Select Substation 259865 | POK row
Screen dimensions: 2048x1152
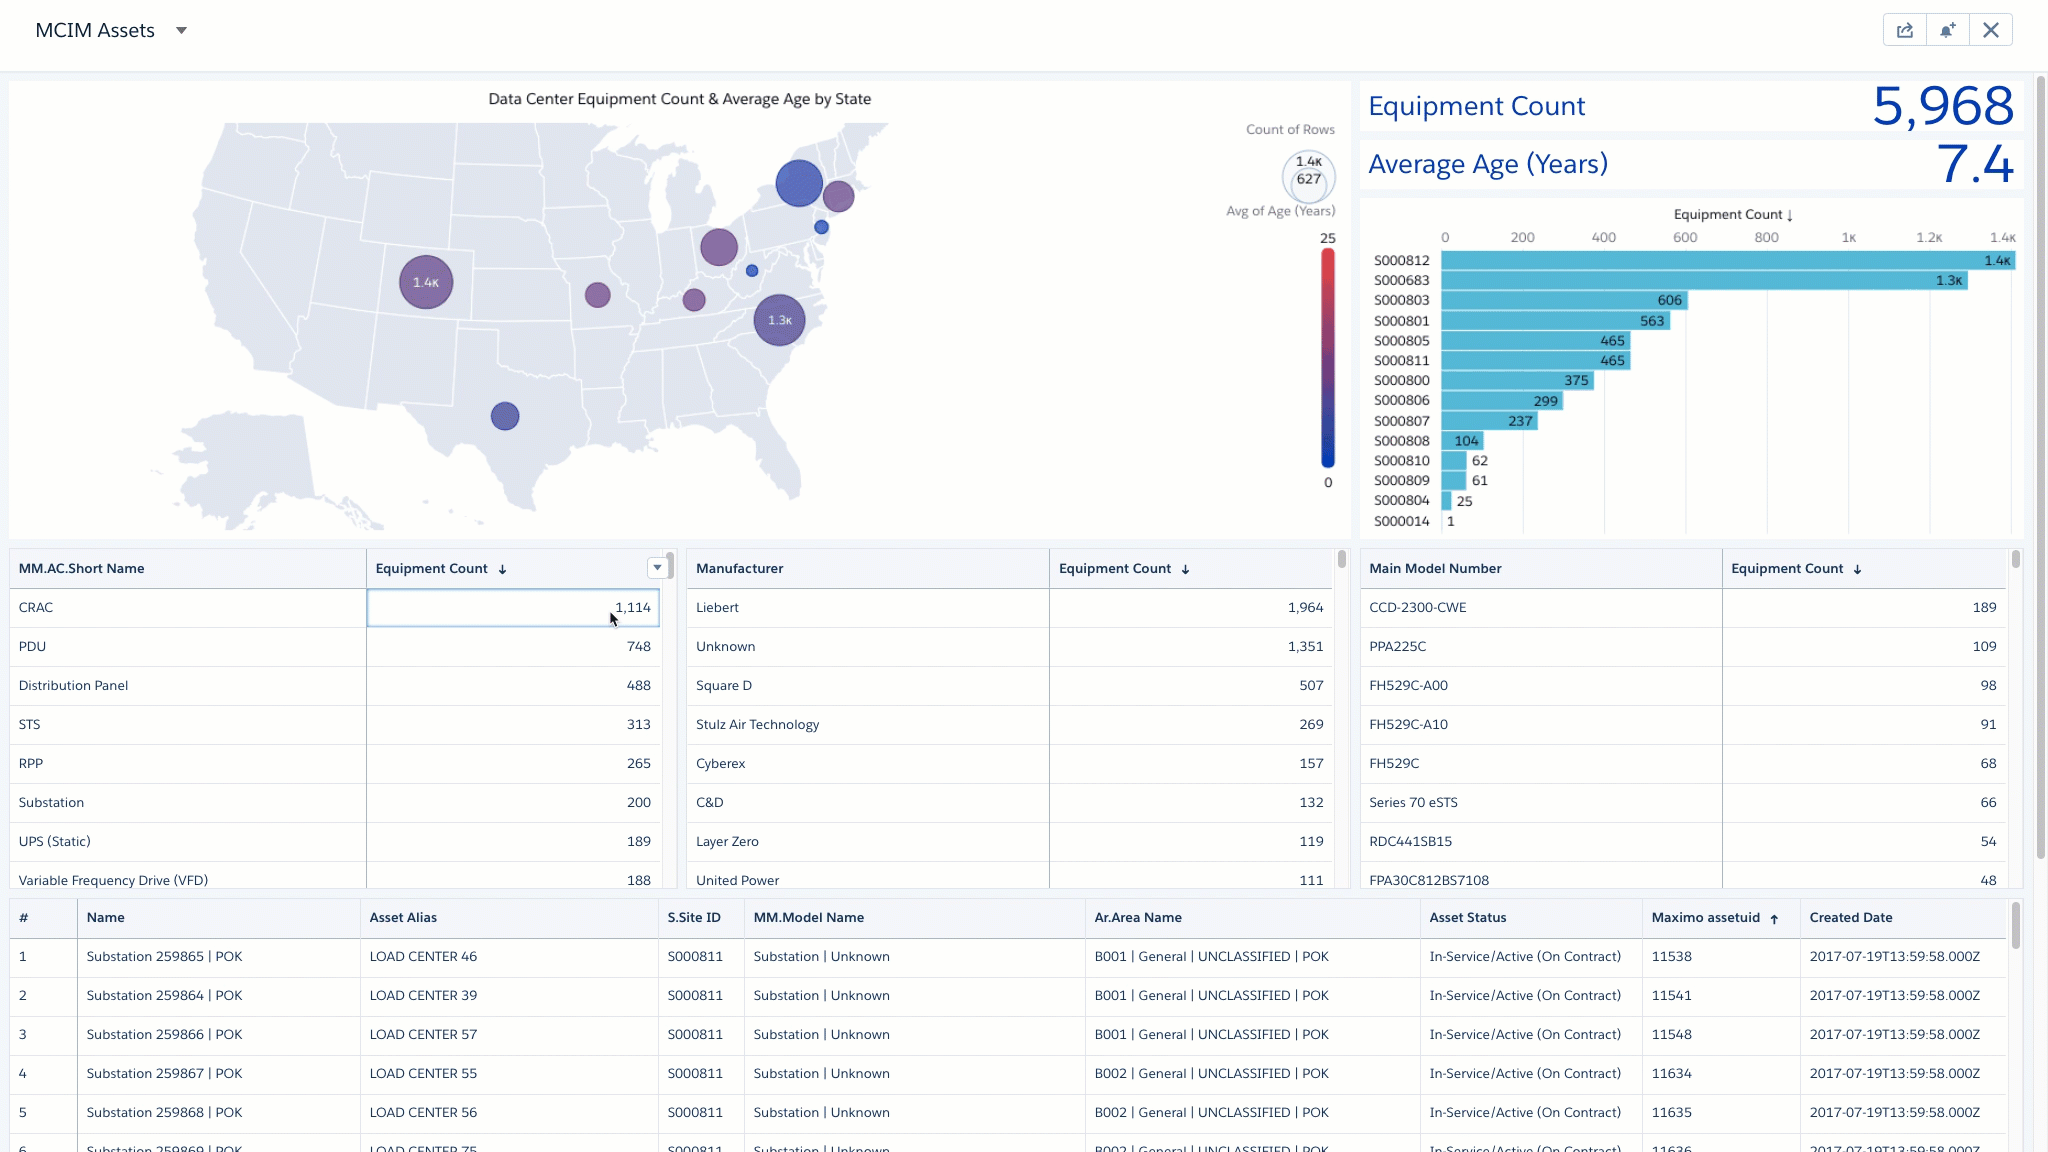pyautogui.click(x=164, y=956)
